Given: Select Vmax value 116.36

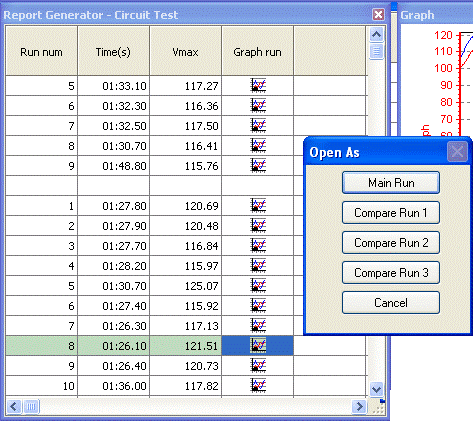Looking at the screenshot, I should (185, 106).
